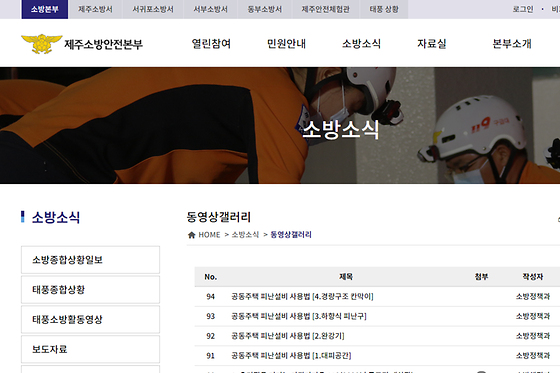This screenshot has height=373, width=560.
Task: Click the 제주소방안전본부 eagle logo
Action: tap(41, 44)
